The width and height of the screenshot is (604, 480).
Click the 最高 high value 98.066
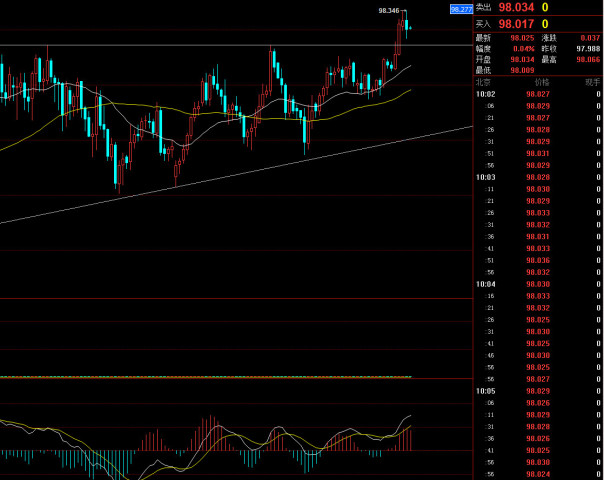point(588,59)
